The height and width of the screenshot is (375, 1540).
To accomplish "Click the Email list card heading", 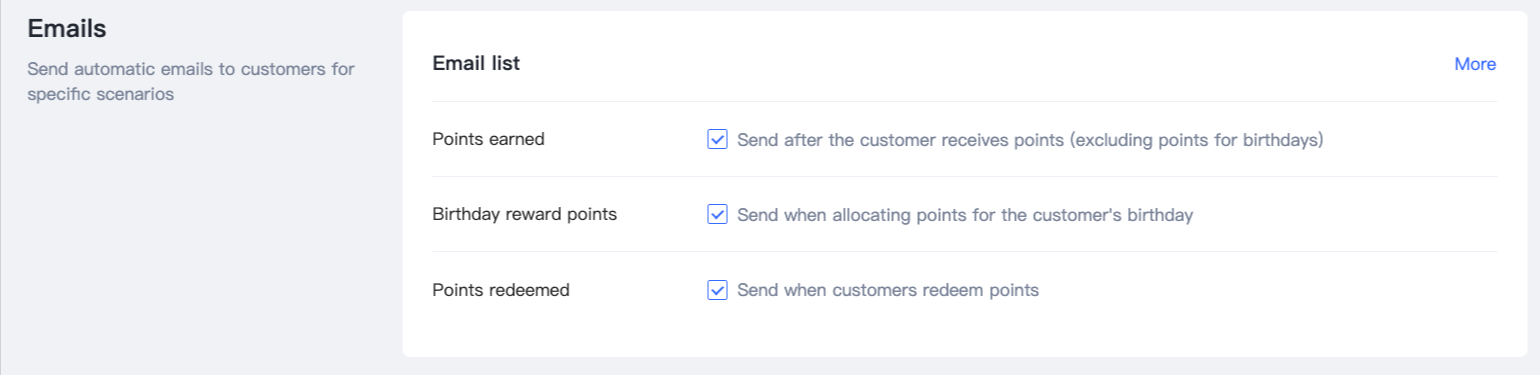I will 476,63.
